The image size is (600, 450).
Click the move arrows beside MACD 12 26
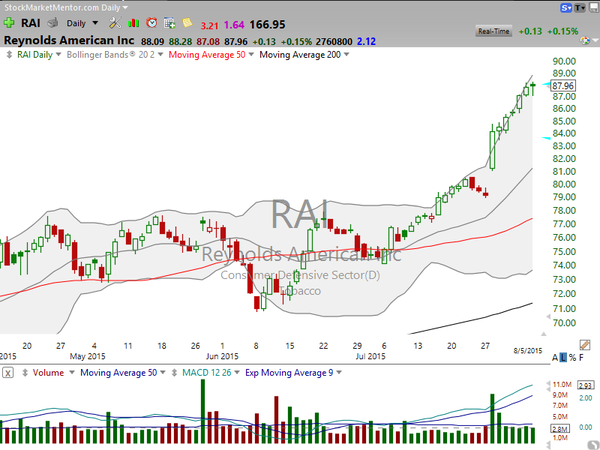[x=174, y=372]
